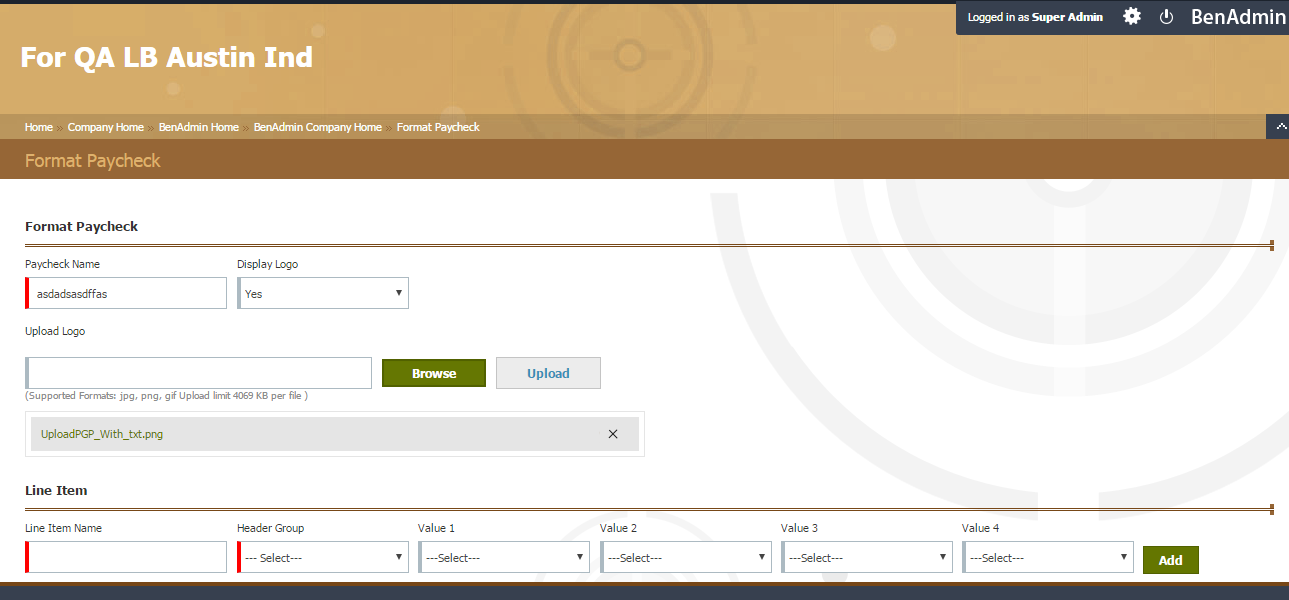Open the Value 4 dropdown
1289x600 pixels.
pyautogui.click(x=1048, y=557)
